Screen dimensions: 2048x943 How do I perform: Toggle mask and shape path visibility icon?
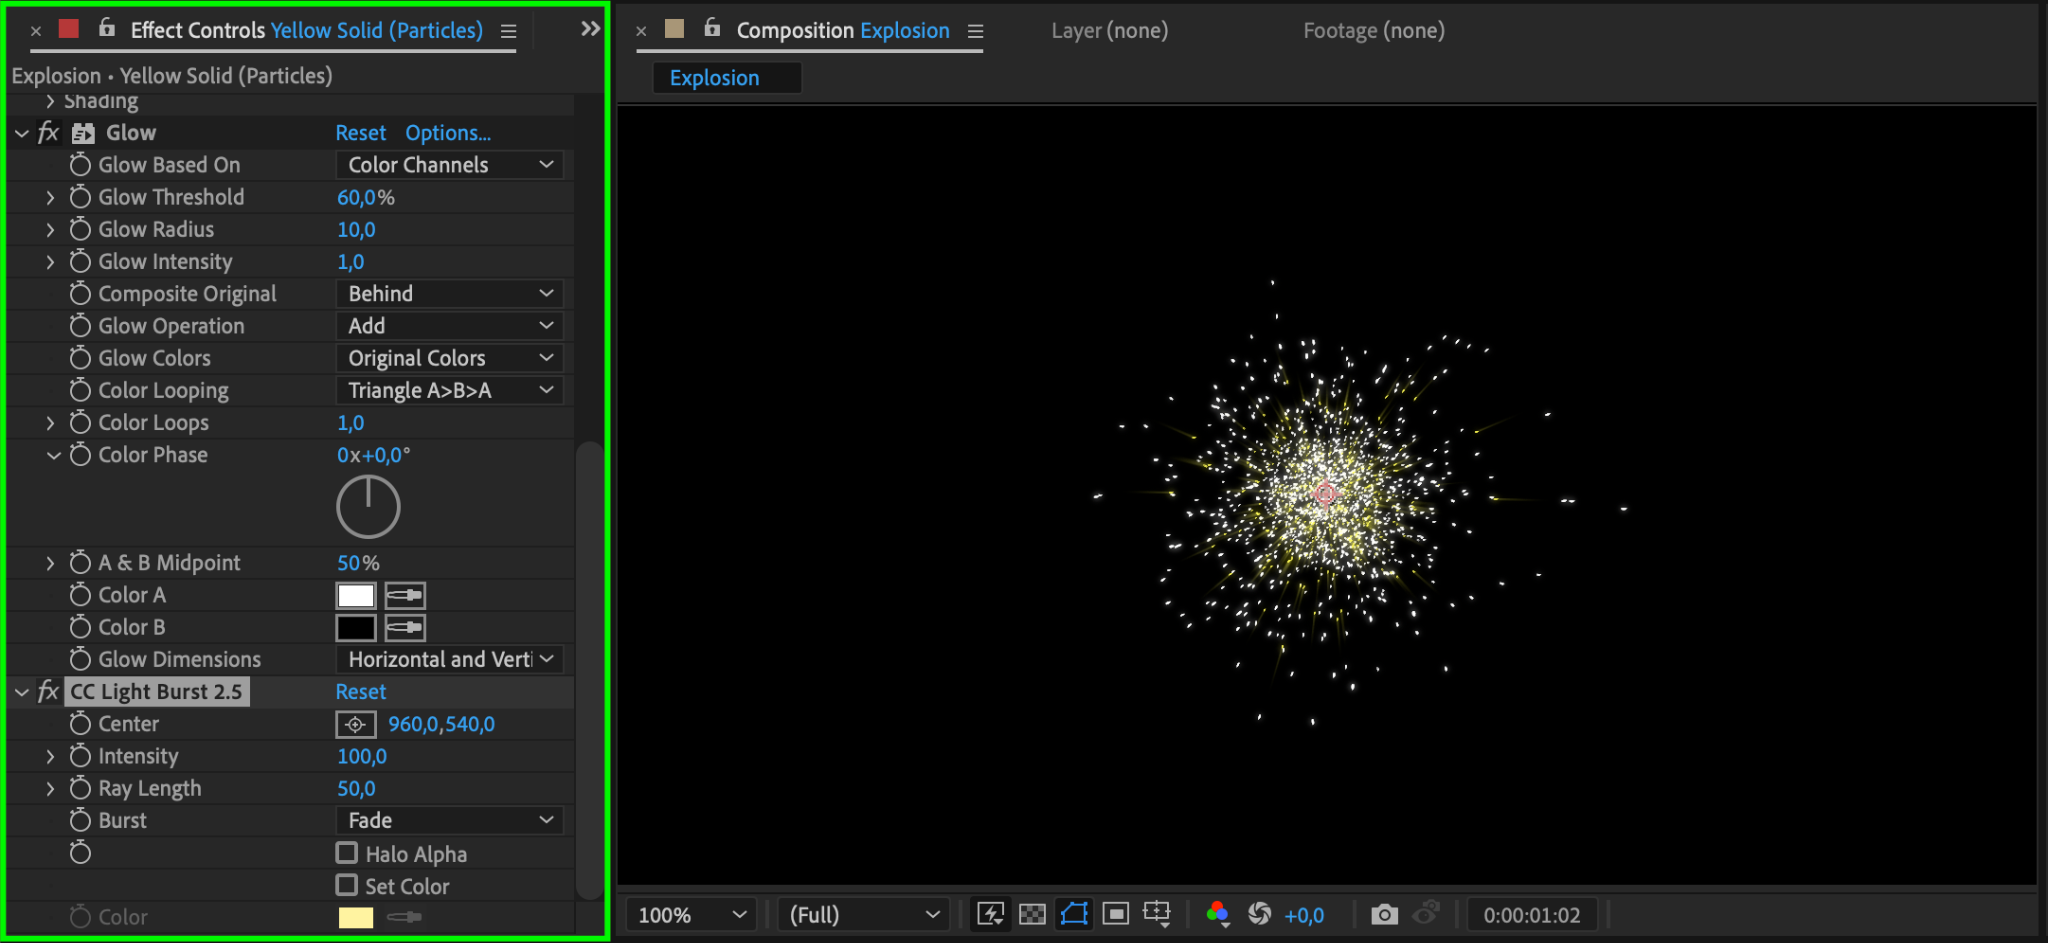point(1074,914)
